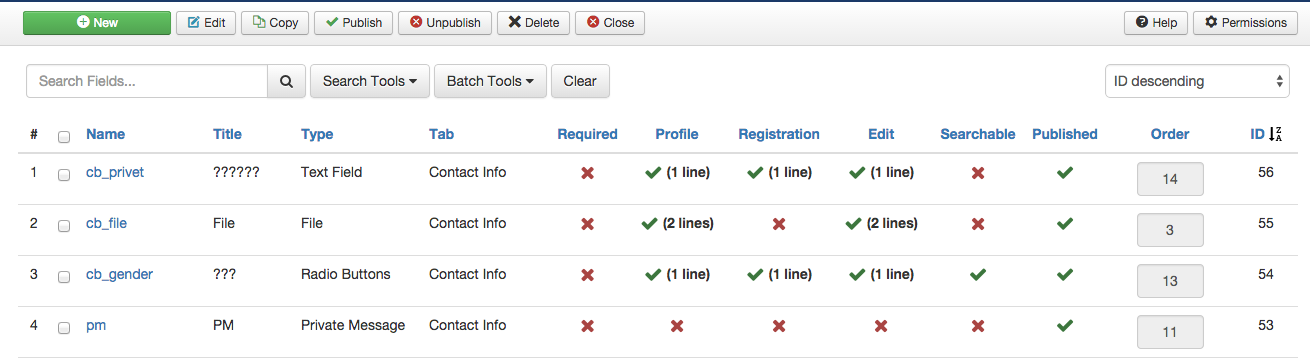The width and height of the screenshot is (1310, 362).
Task: Click the order field showing 14
Action: tap(1170, 180)
